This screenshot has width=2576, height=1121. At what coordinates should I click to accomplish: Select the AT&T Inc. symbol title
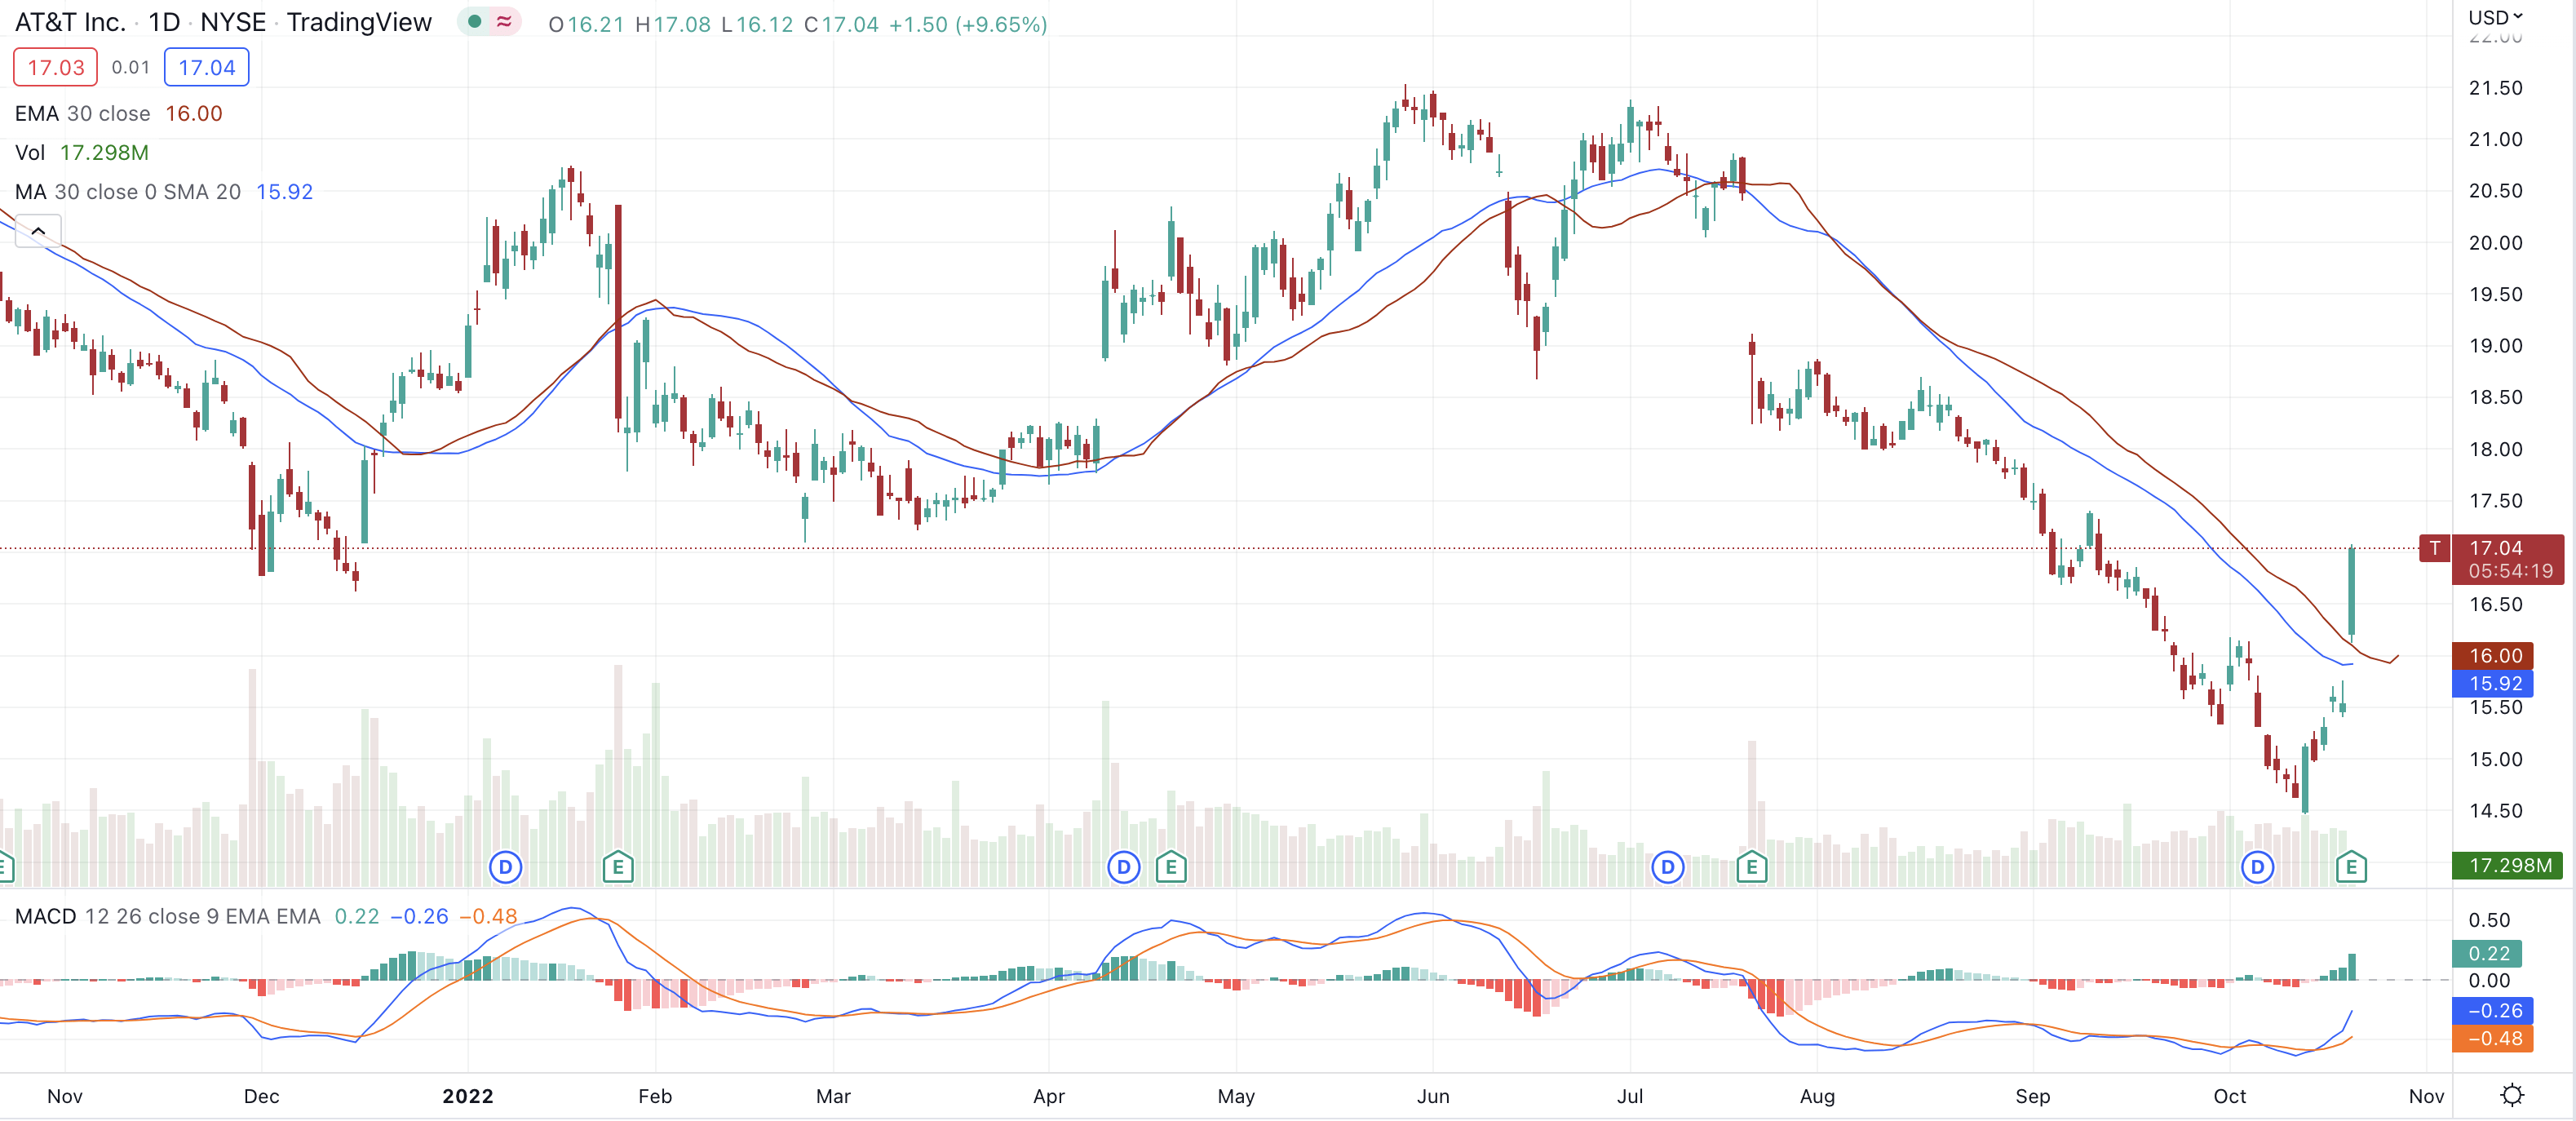pos(71,22)
